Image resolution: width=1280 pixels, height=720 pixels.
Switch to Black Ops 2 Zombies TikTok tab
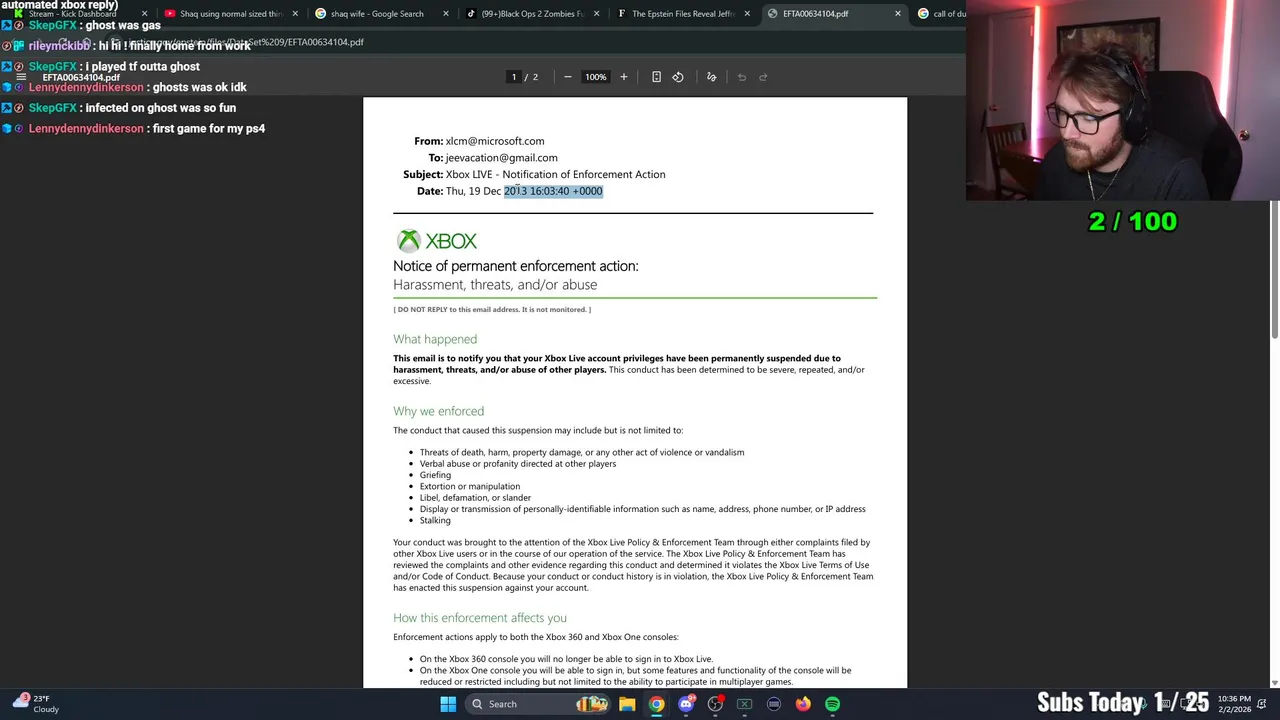[532, 14]
